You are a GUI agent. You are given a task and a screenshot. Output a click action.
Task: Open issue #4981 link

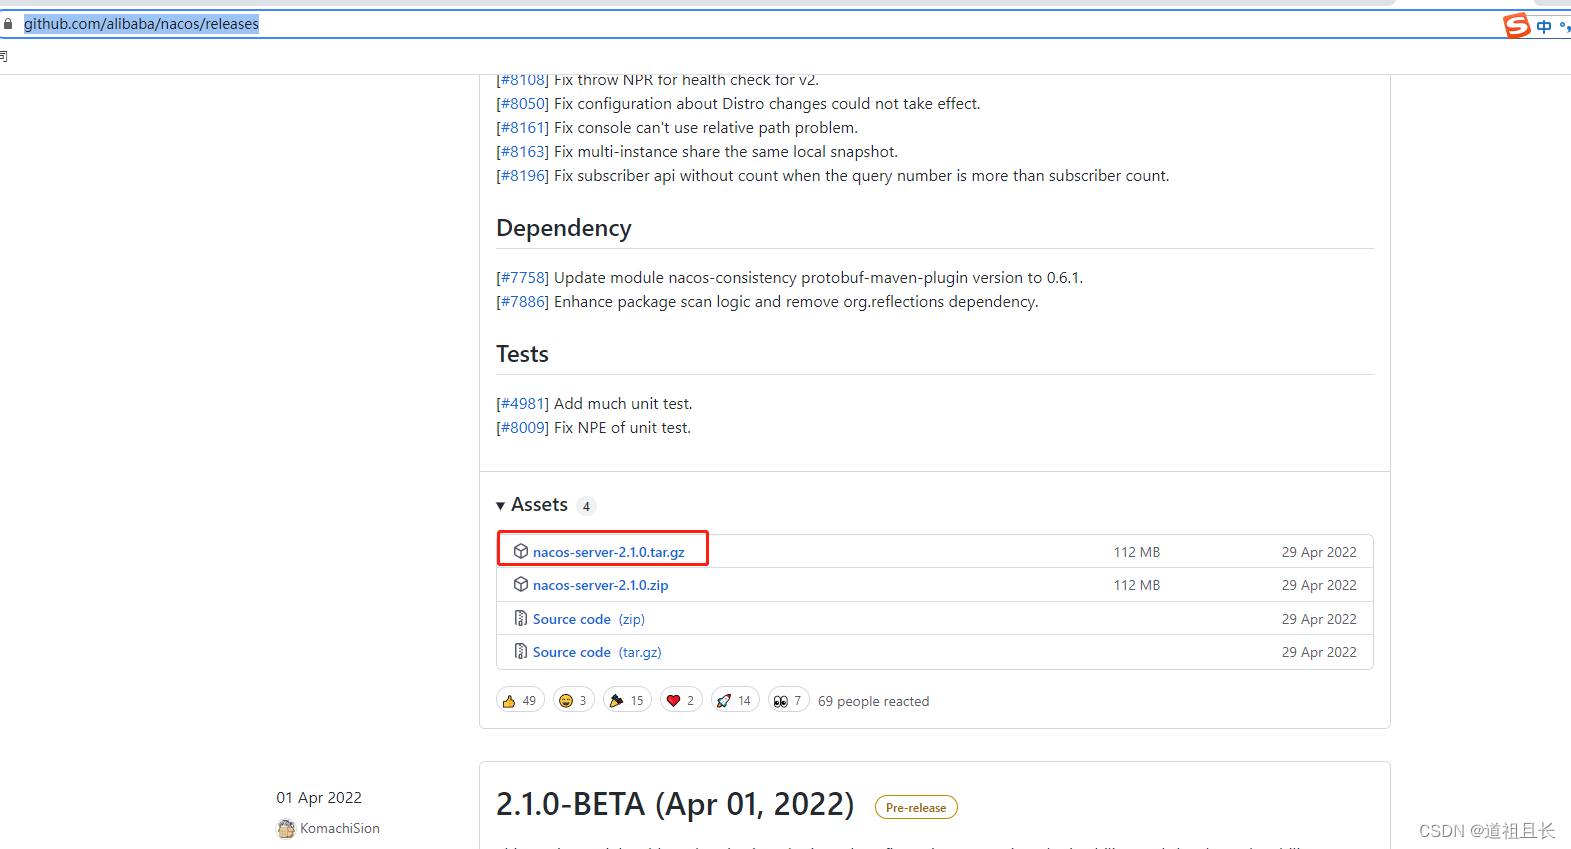tap(522, 404)
